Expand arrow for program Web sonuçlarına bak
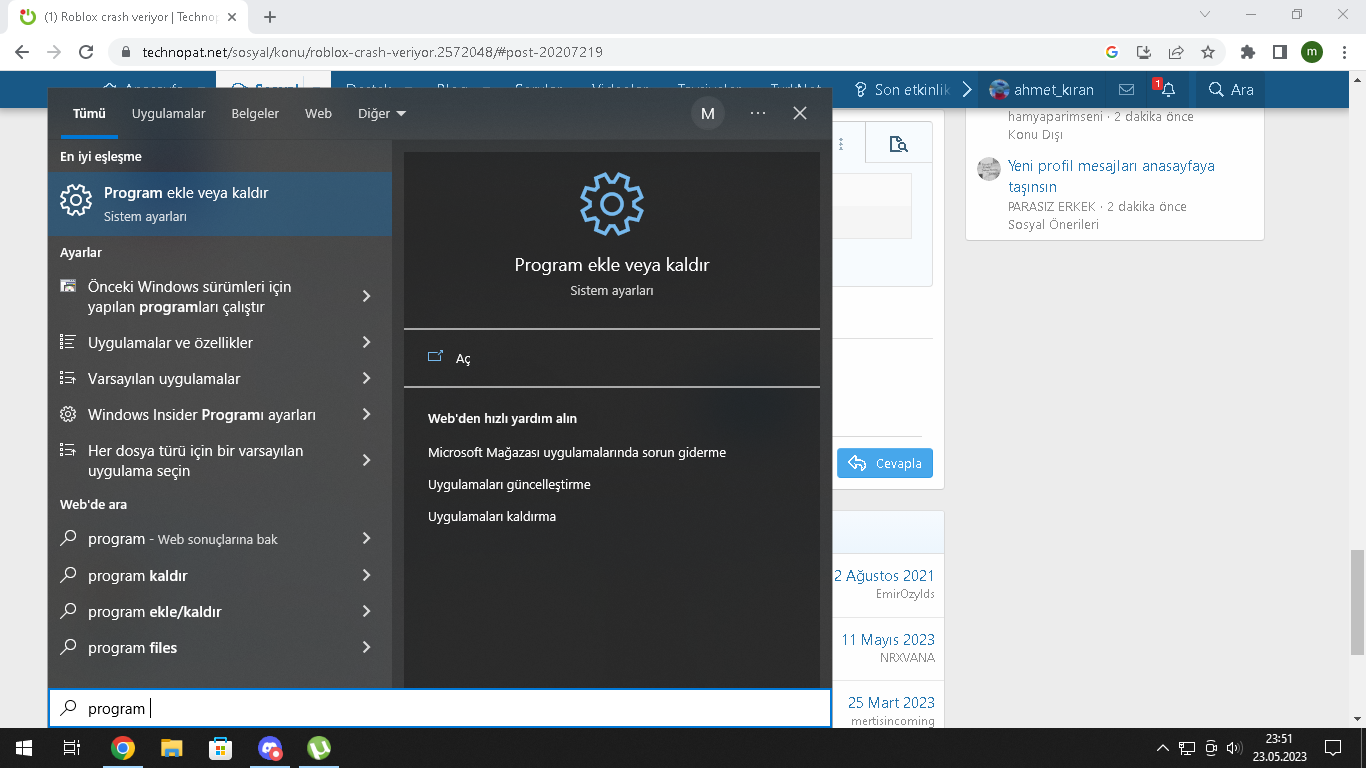 pos(366,538)
